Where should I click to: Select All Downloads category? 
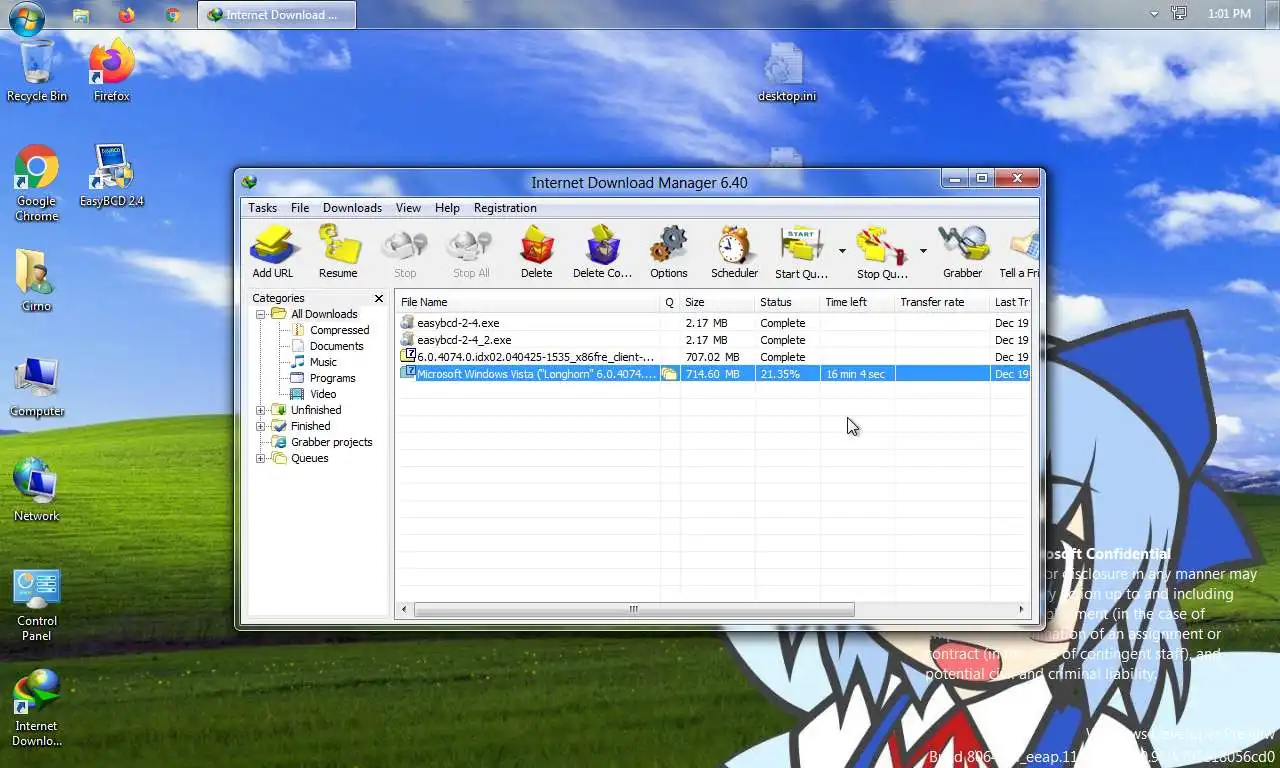pos(324,314)
